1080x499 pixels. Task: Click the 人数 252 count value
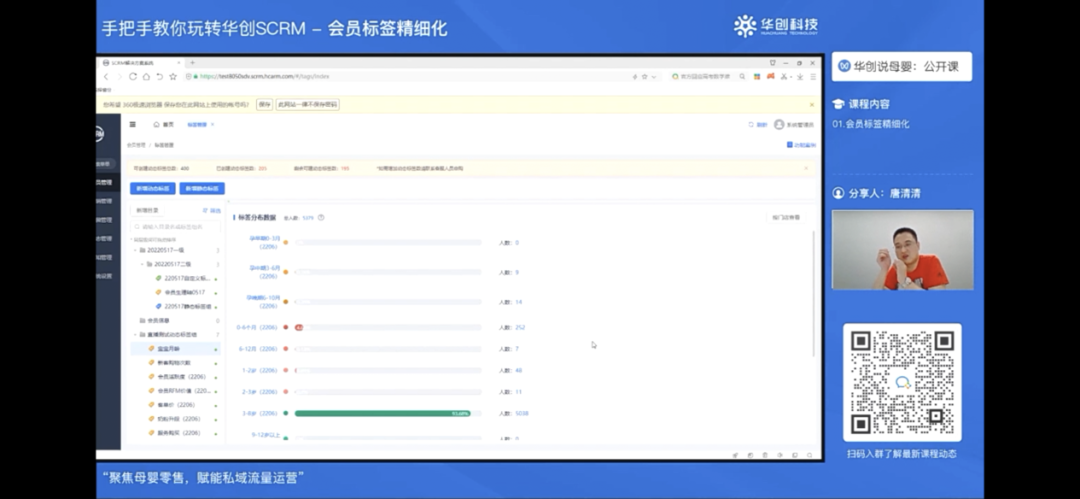520,327
